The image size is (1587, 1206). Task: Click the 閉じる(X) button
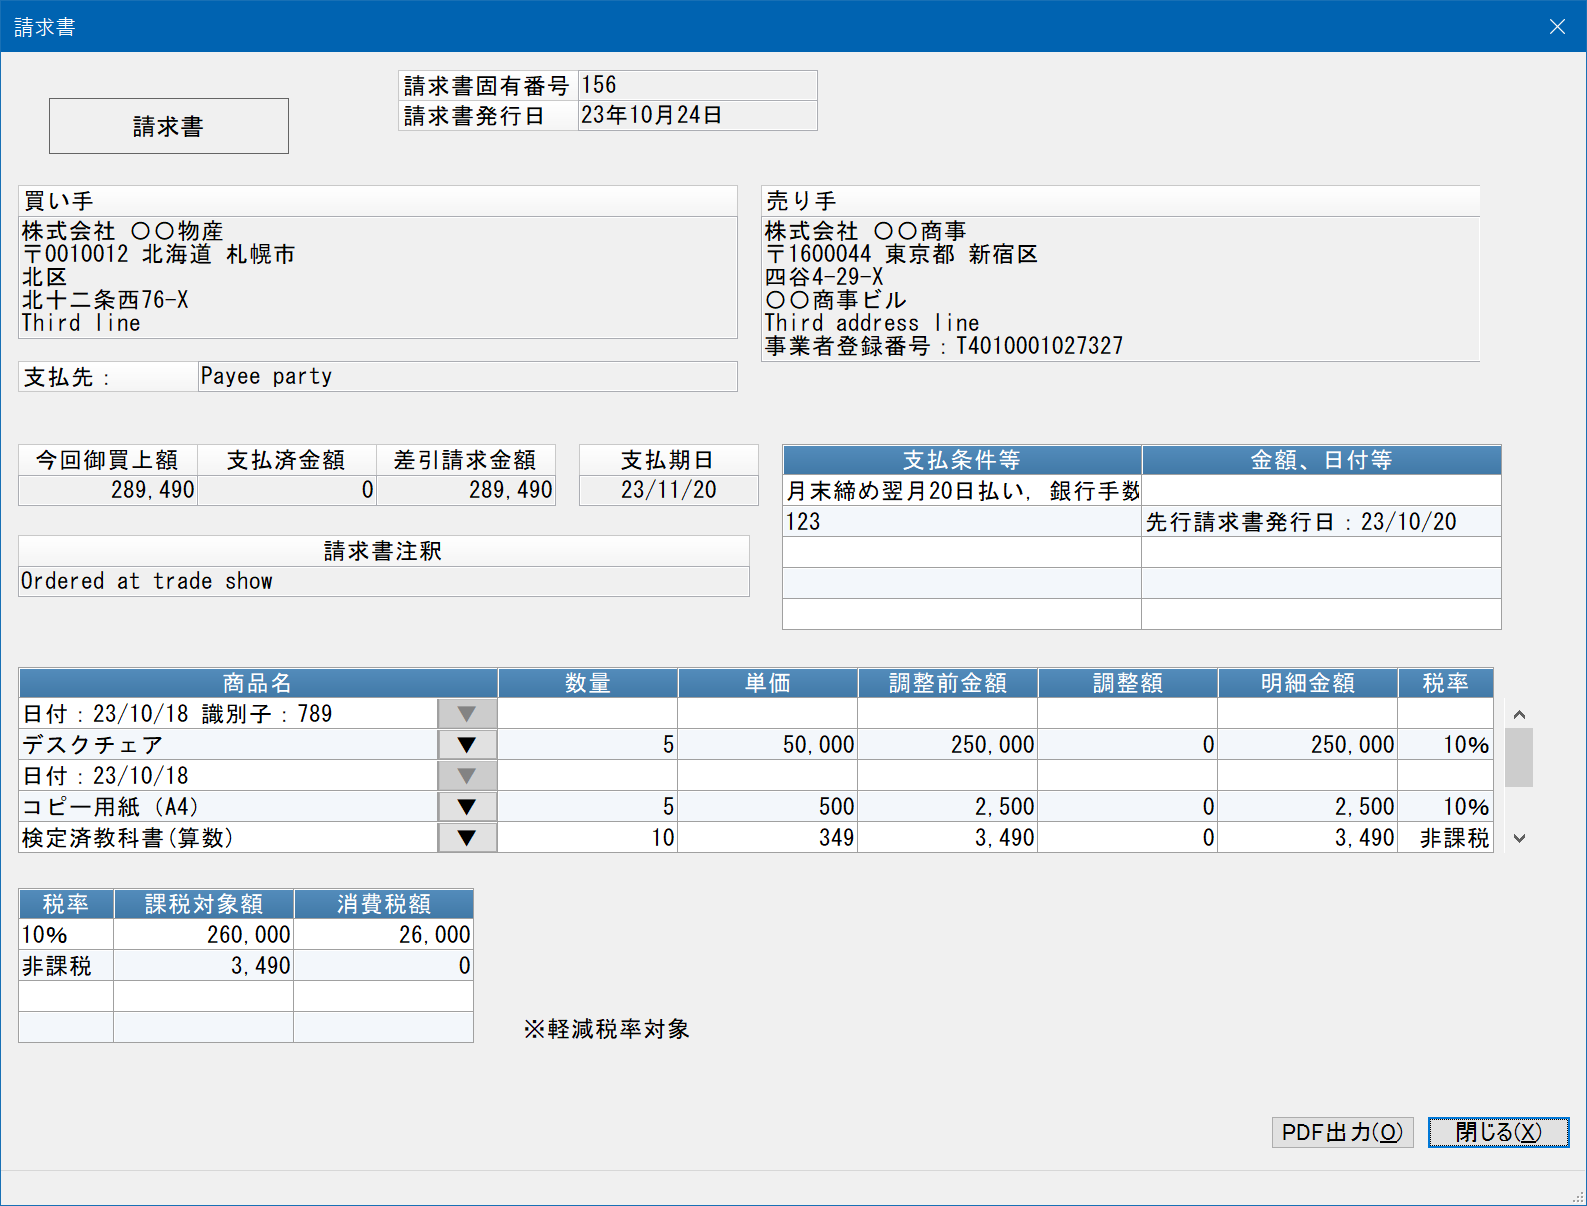[x=1498, y=1132]
